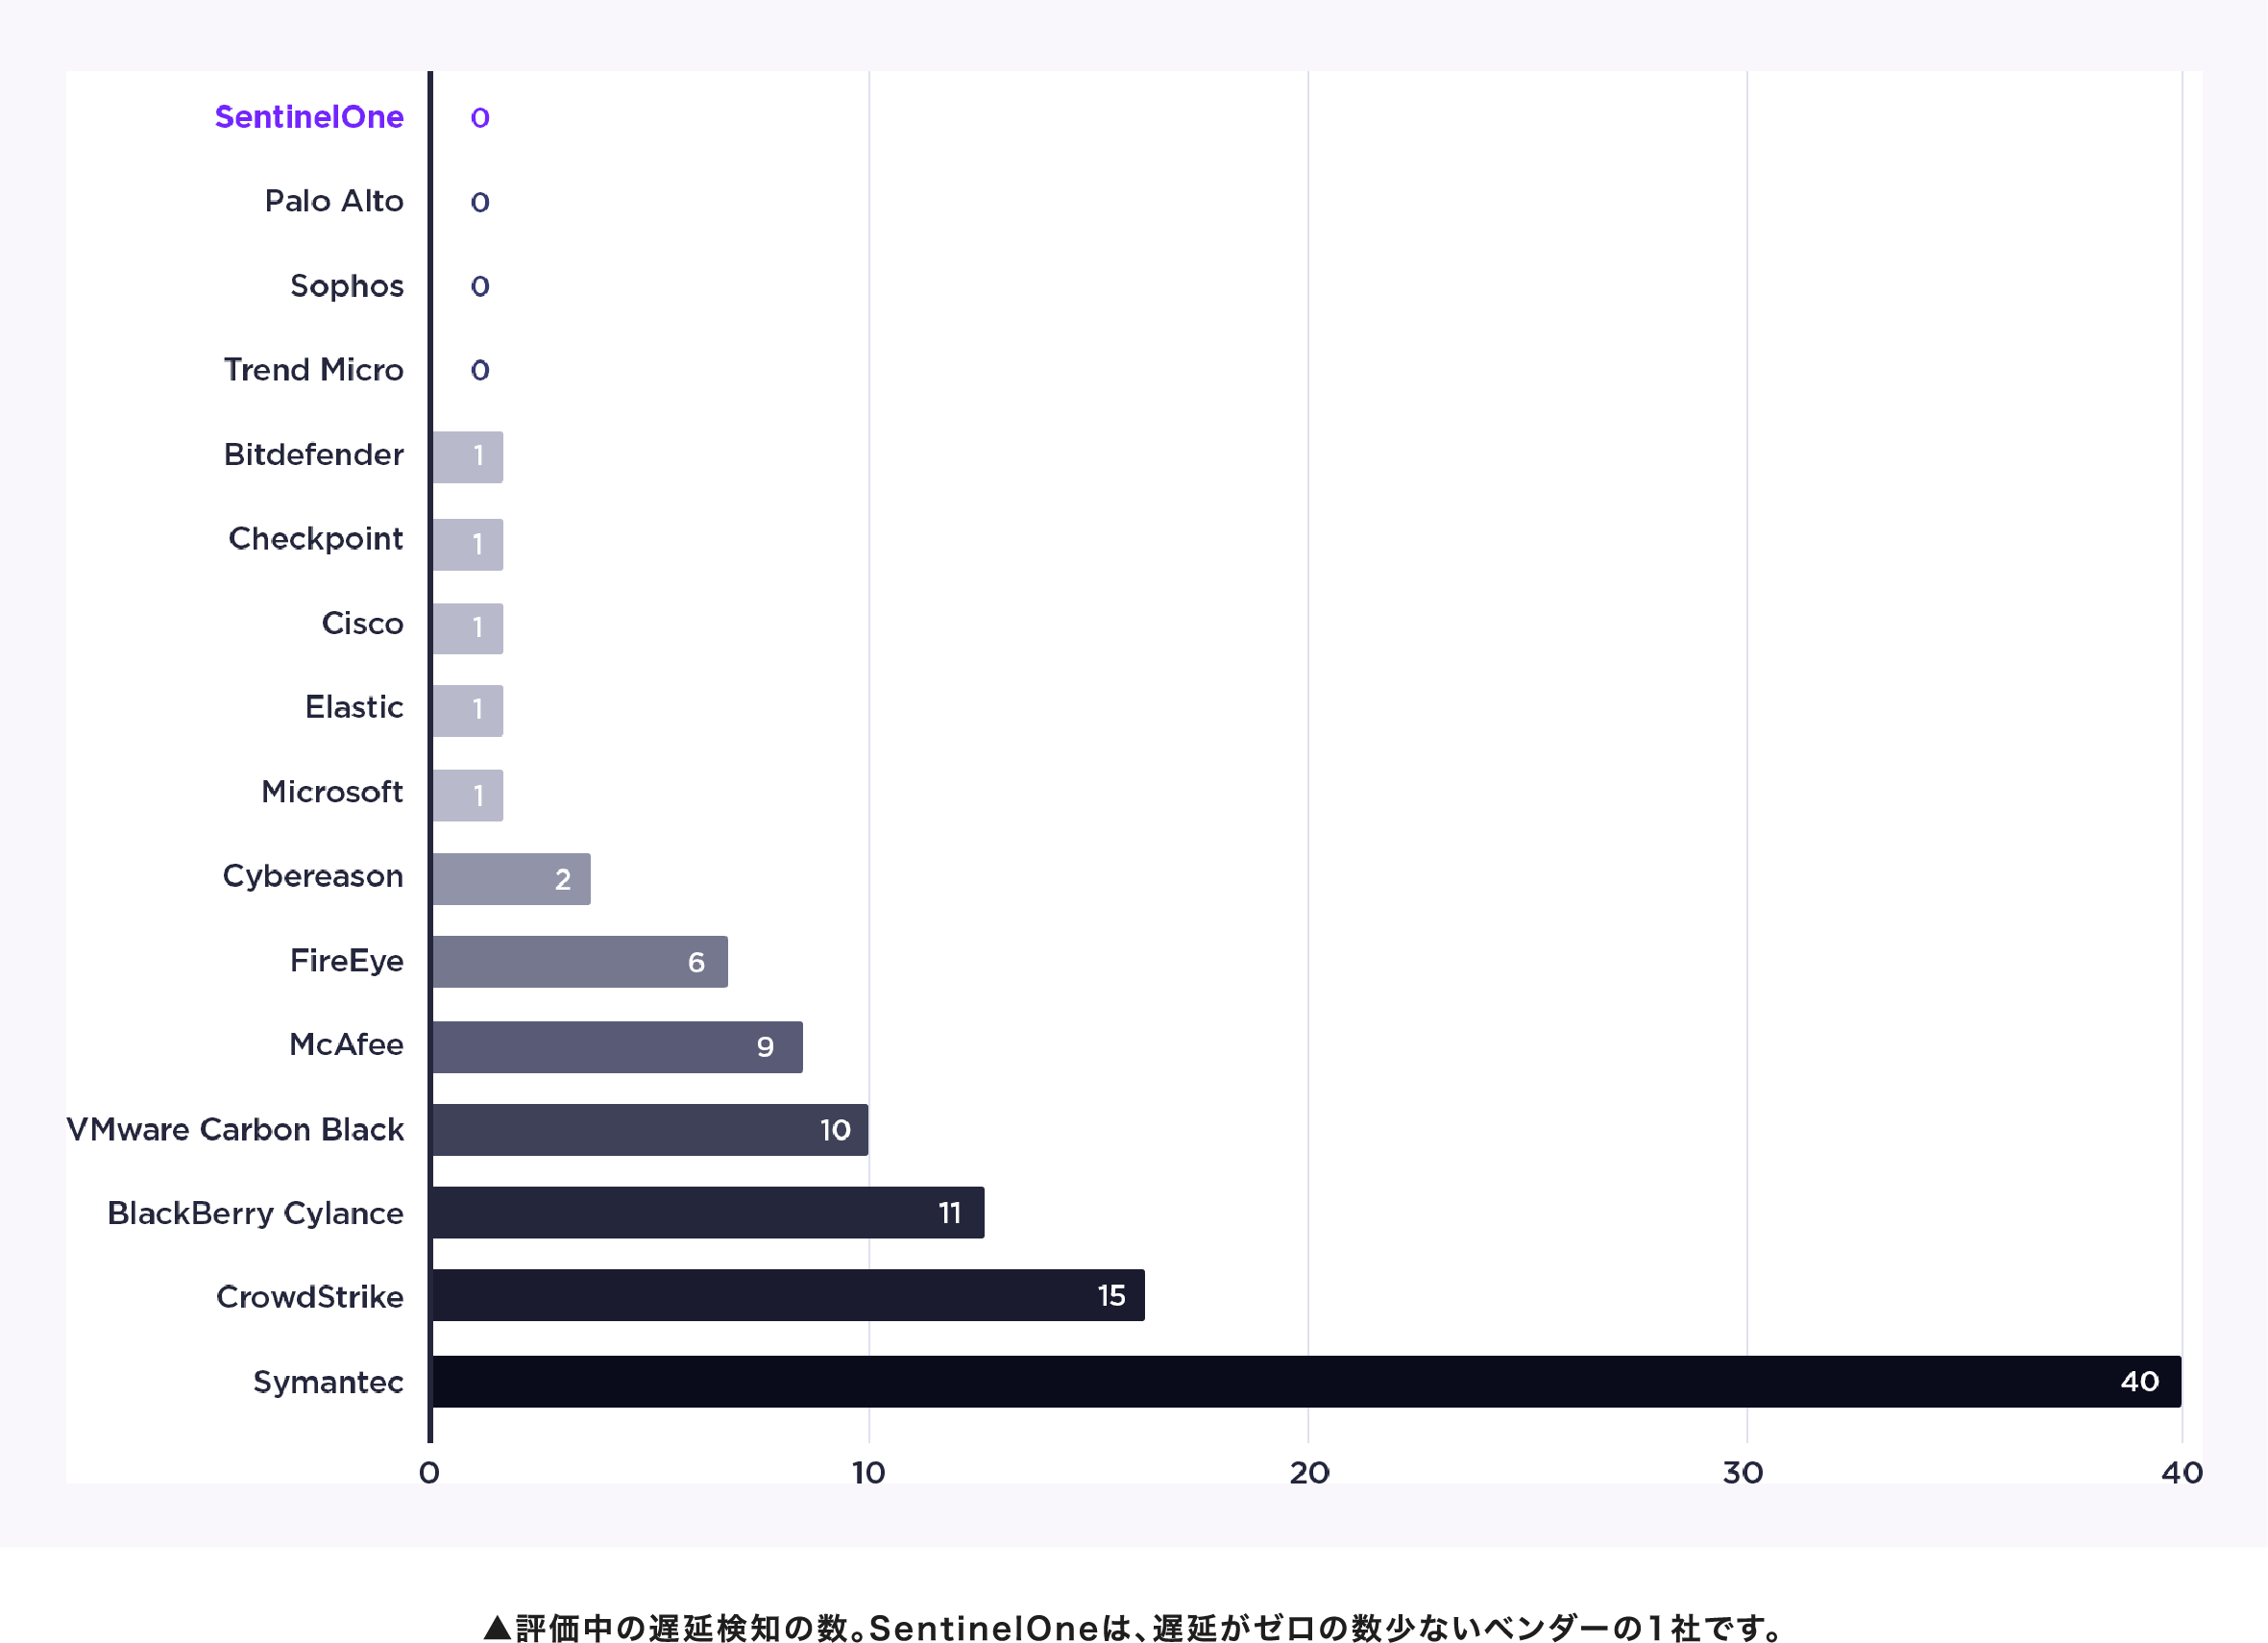Click the Cisco bar showing 1
The width and height of the screenshot is (2268, 1643).
click(468, 629)
